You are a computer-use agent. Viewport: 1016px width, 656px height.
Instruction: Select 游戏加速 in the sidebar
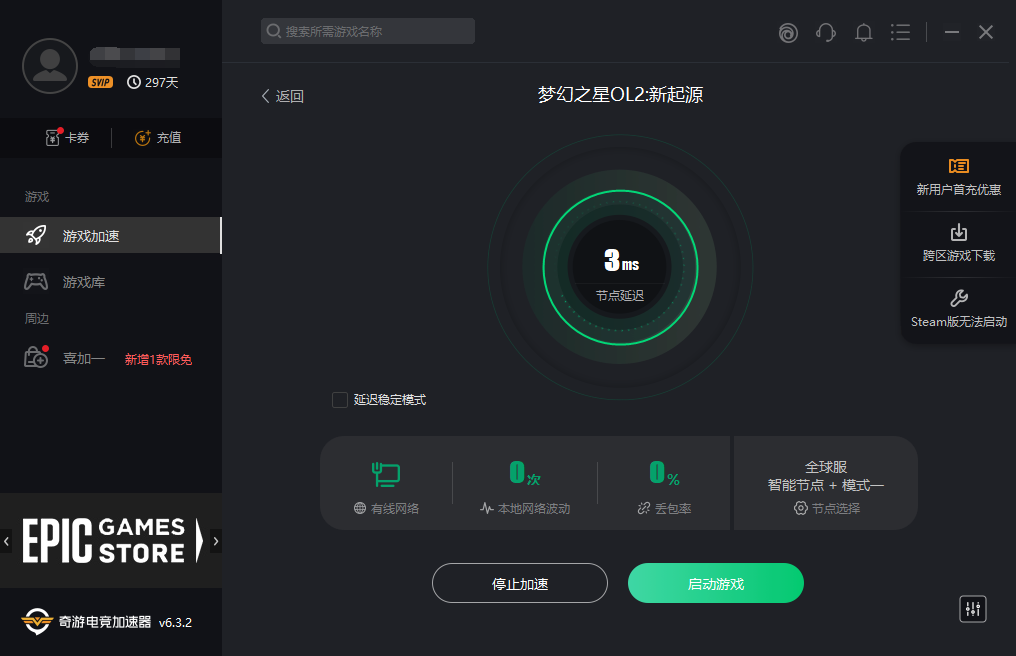pyautogui.click(x=111, y=235)
